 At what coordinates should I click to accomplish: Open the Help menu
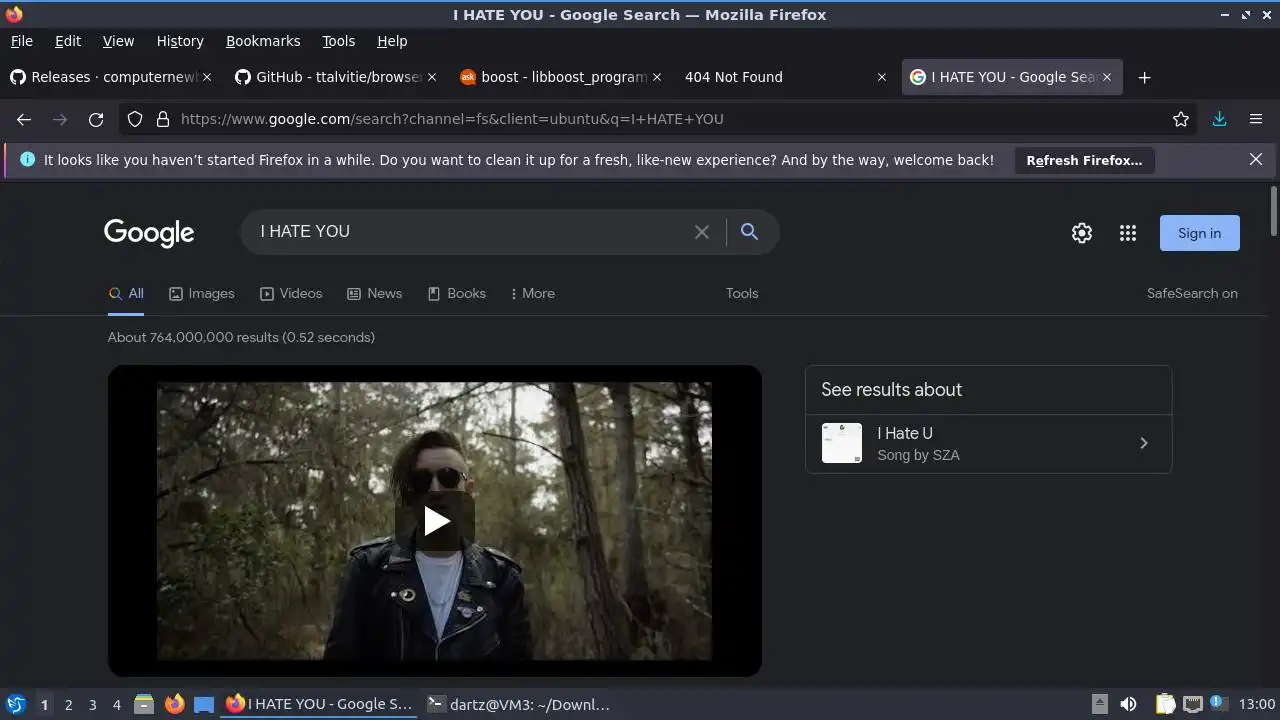pyautogui.click(x=392, y=41)
